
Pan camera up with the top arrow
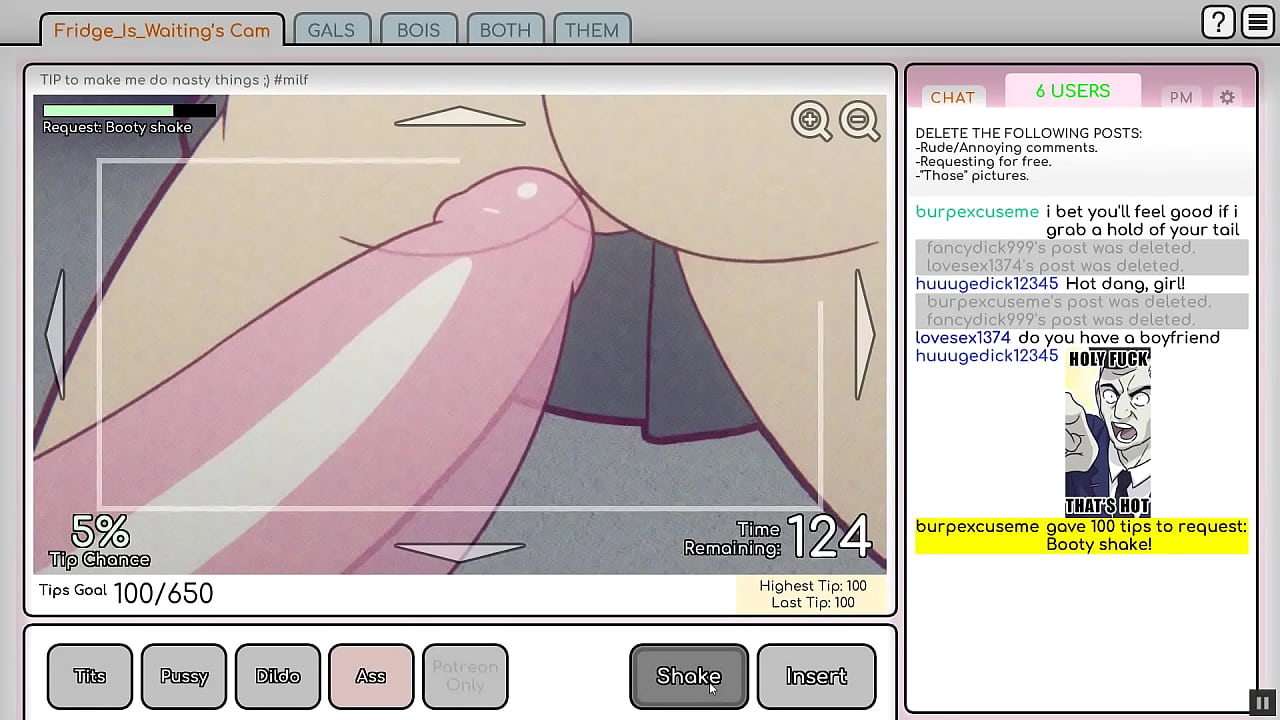tap(460, 117)
